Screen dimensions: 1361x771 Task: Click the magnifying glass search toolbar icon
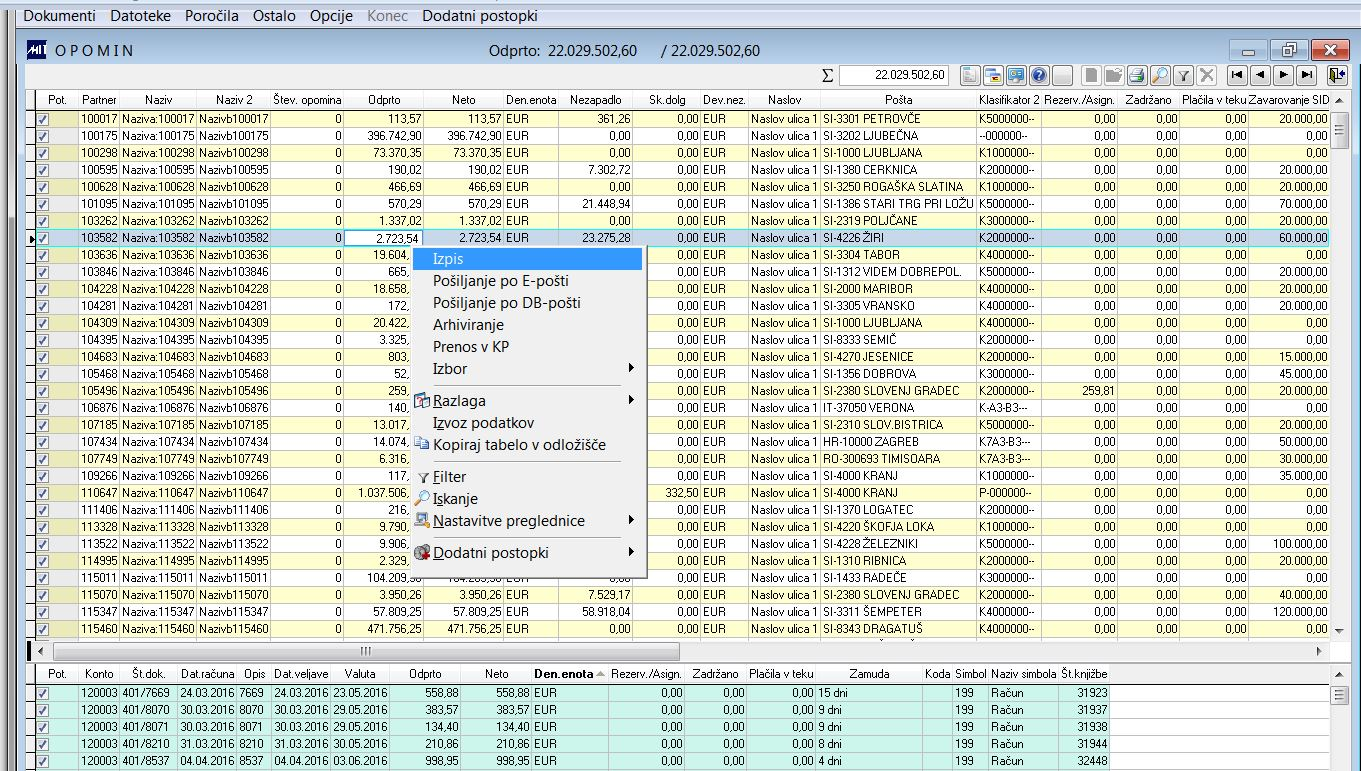coord(1159,75)
